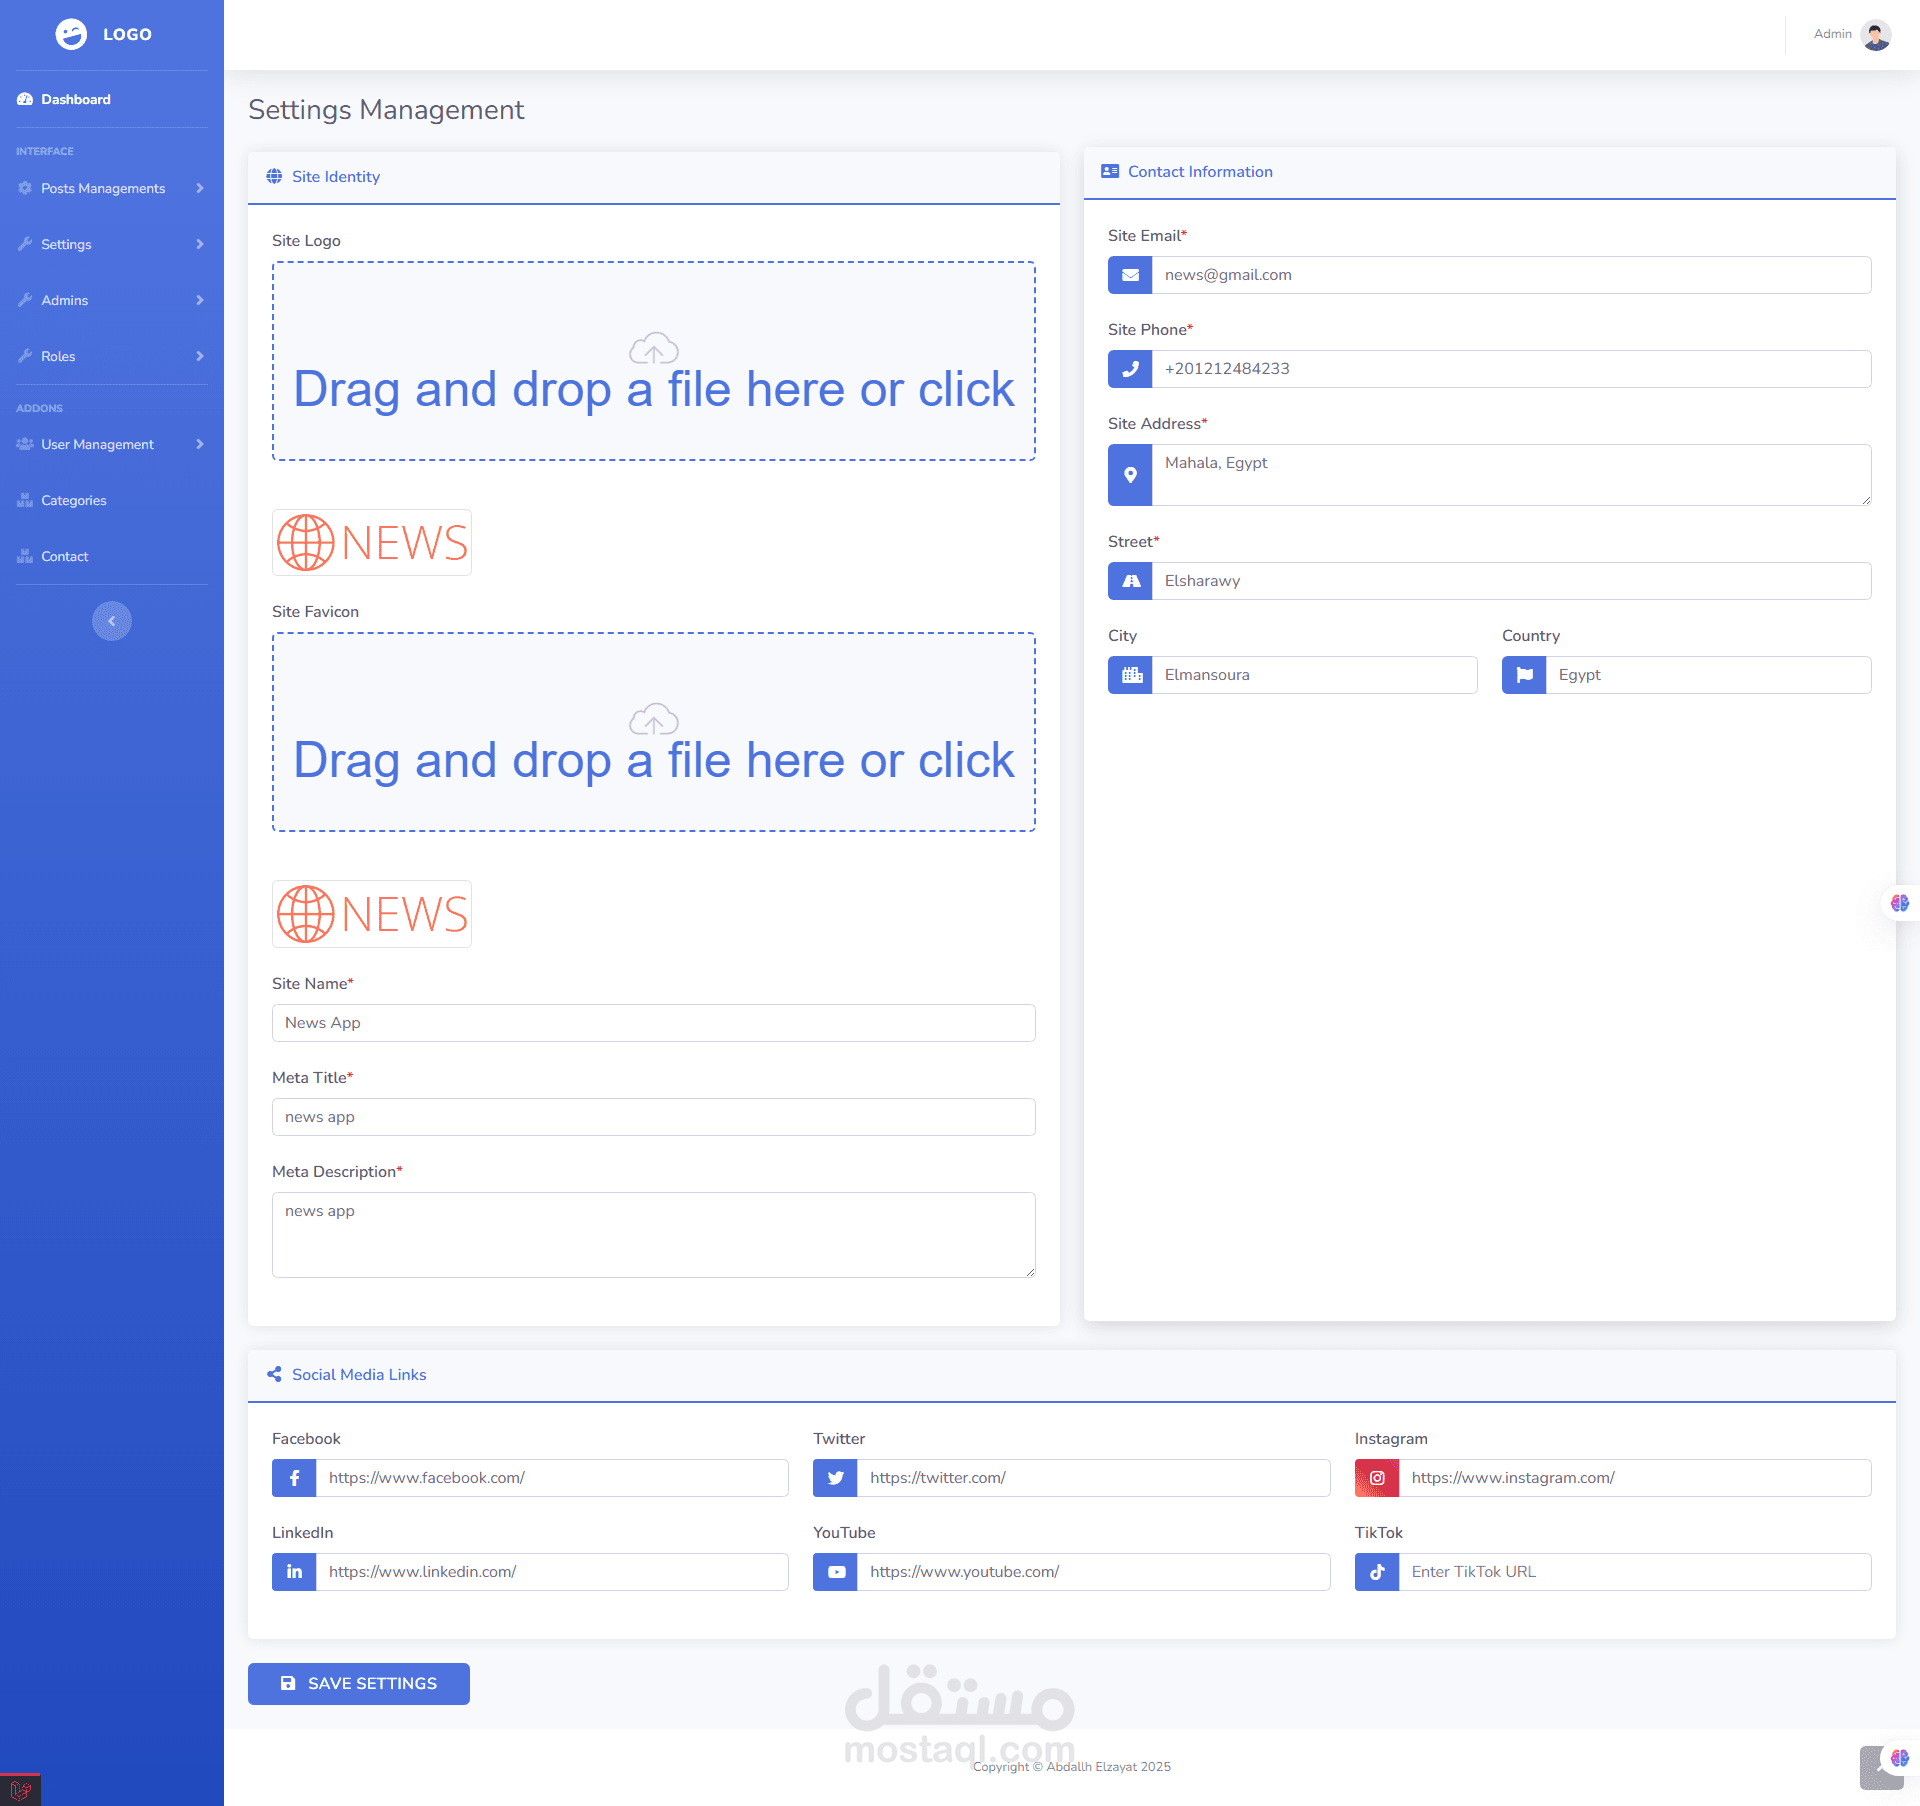Focus the Site Name input field

[x=654, y=1023]
